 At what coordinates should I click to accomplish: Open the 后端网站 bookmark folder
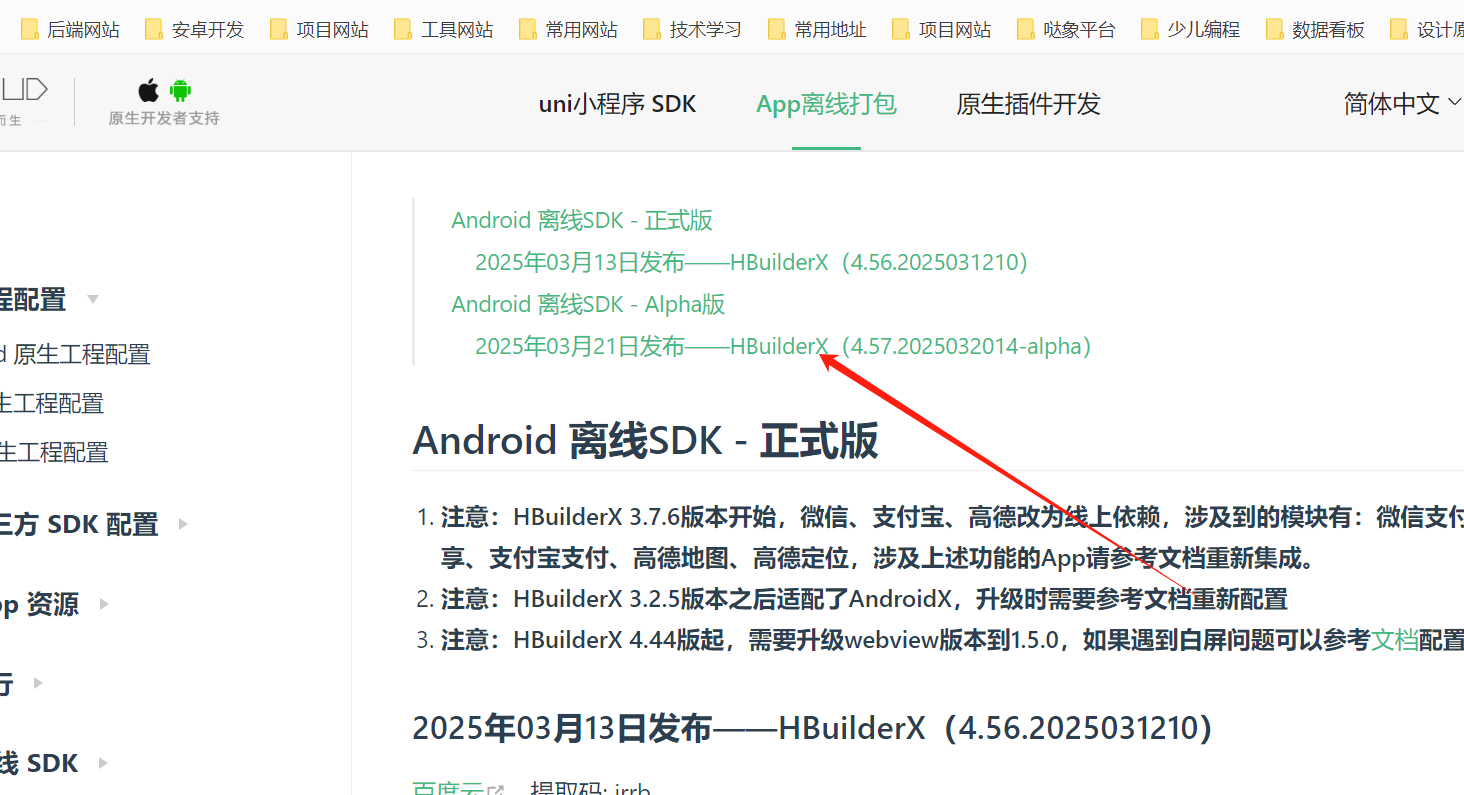[x=70, y=29]
